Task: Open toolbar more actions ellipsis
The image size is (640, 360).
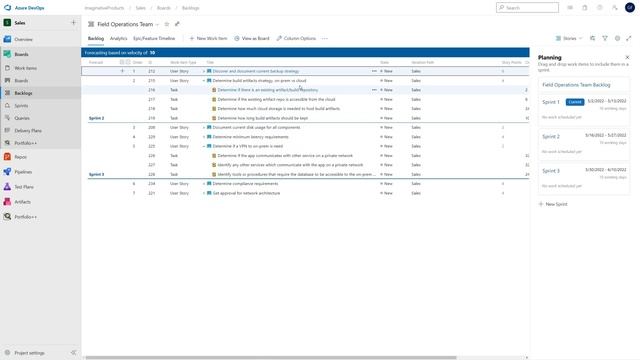Action: point(324,38)
